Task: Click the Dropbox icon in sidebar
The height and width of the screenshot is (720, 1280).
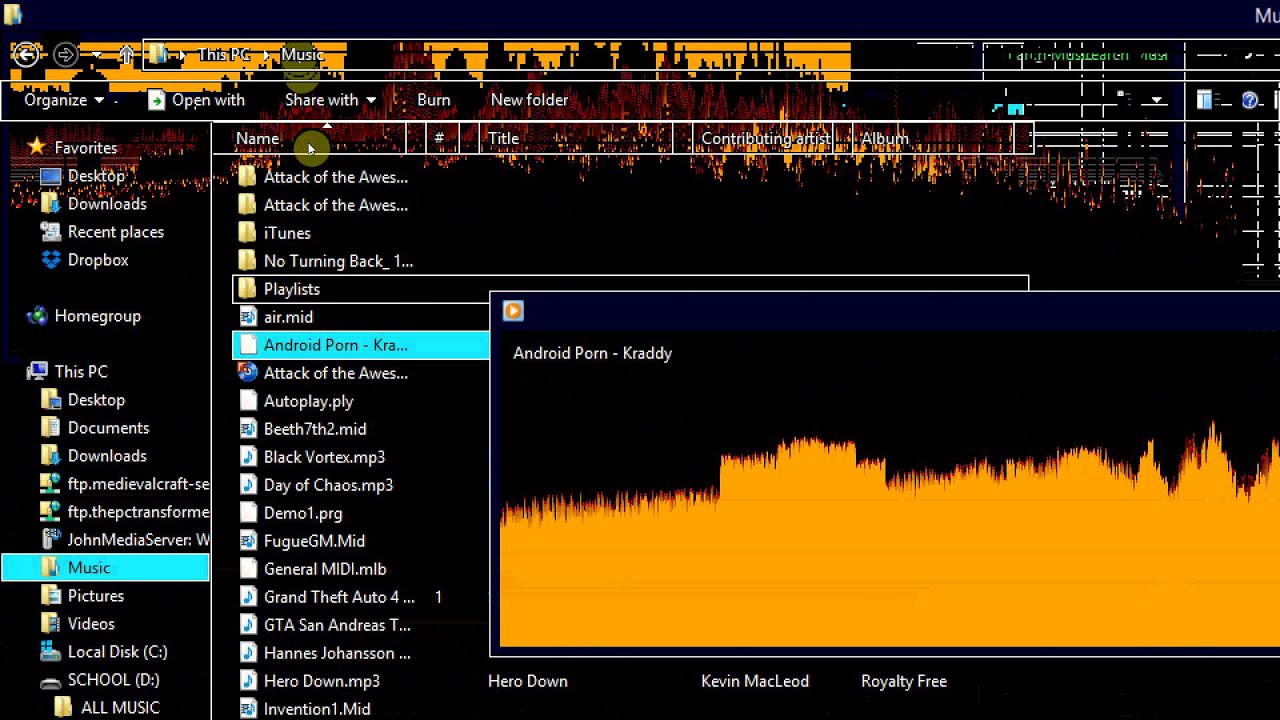Action: click(x=51, y=260)
